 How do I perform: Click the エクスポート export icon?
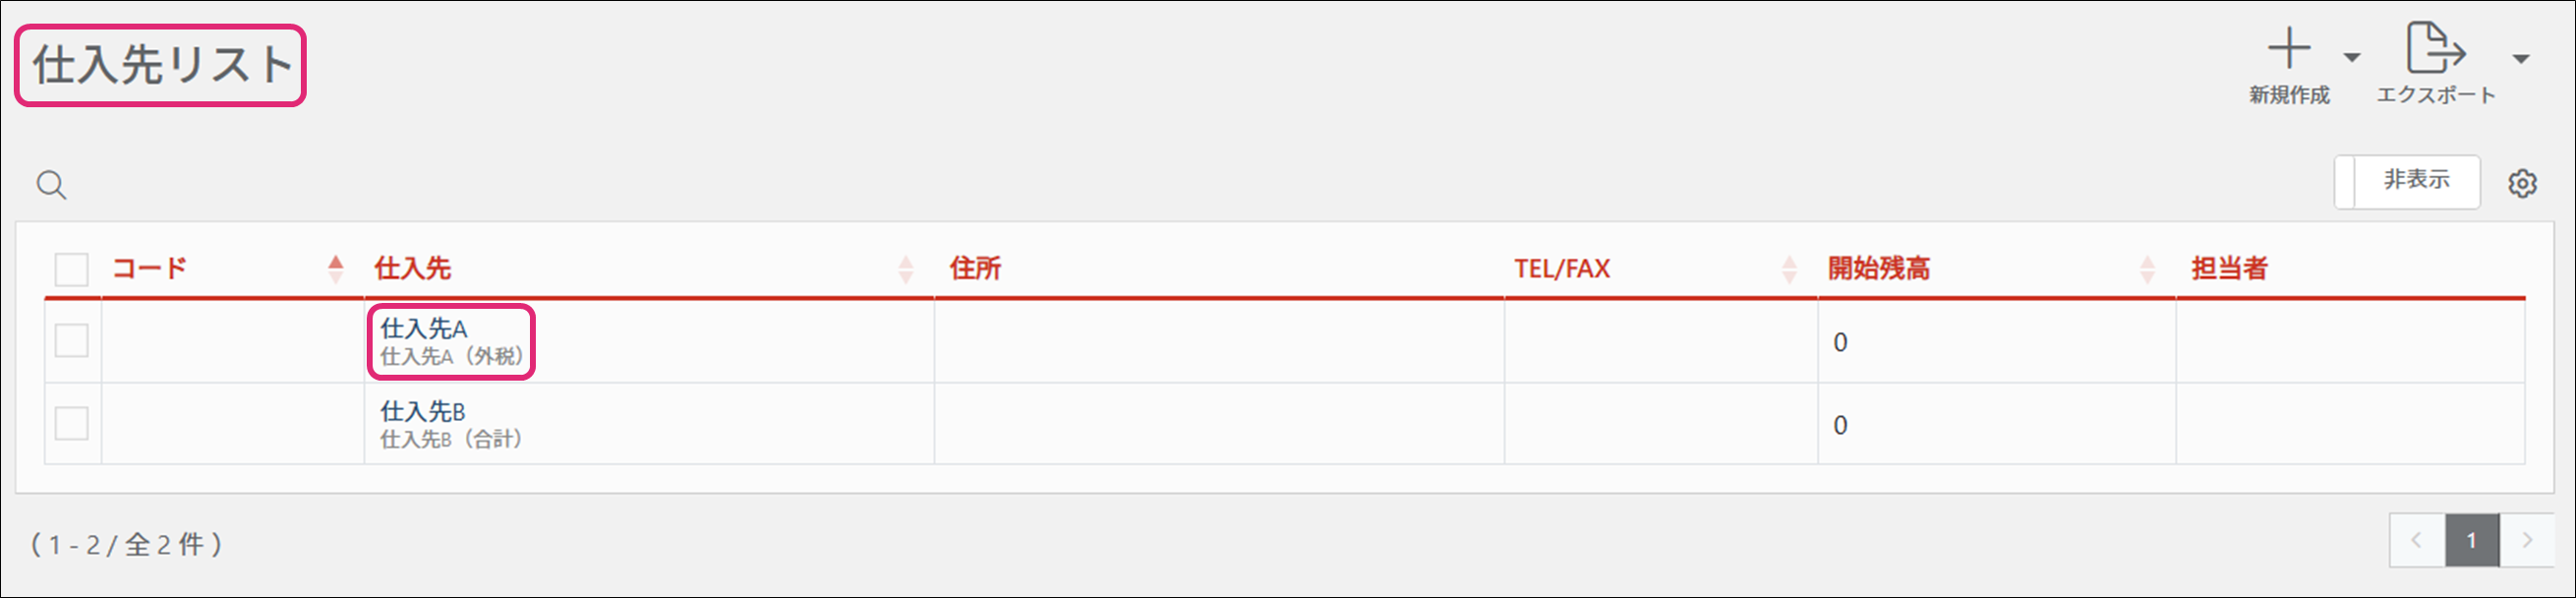click(x=2435, y=49)
